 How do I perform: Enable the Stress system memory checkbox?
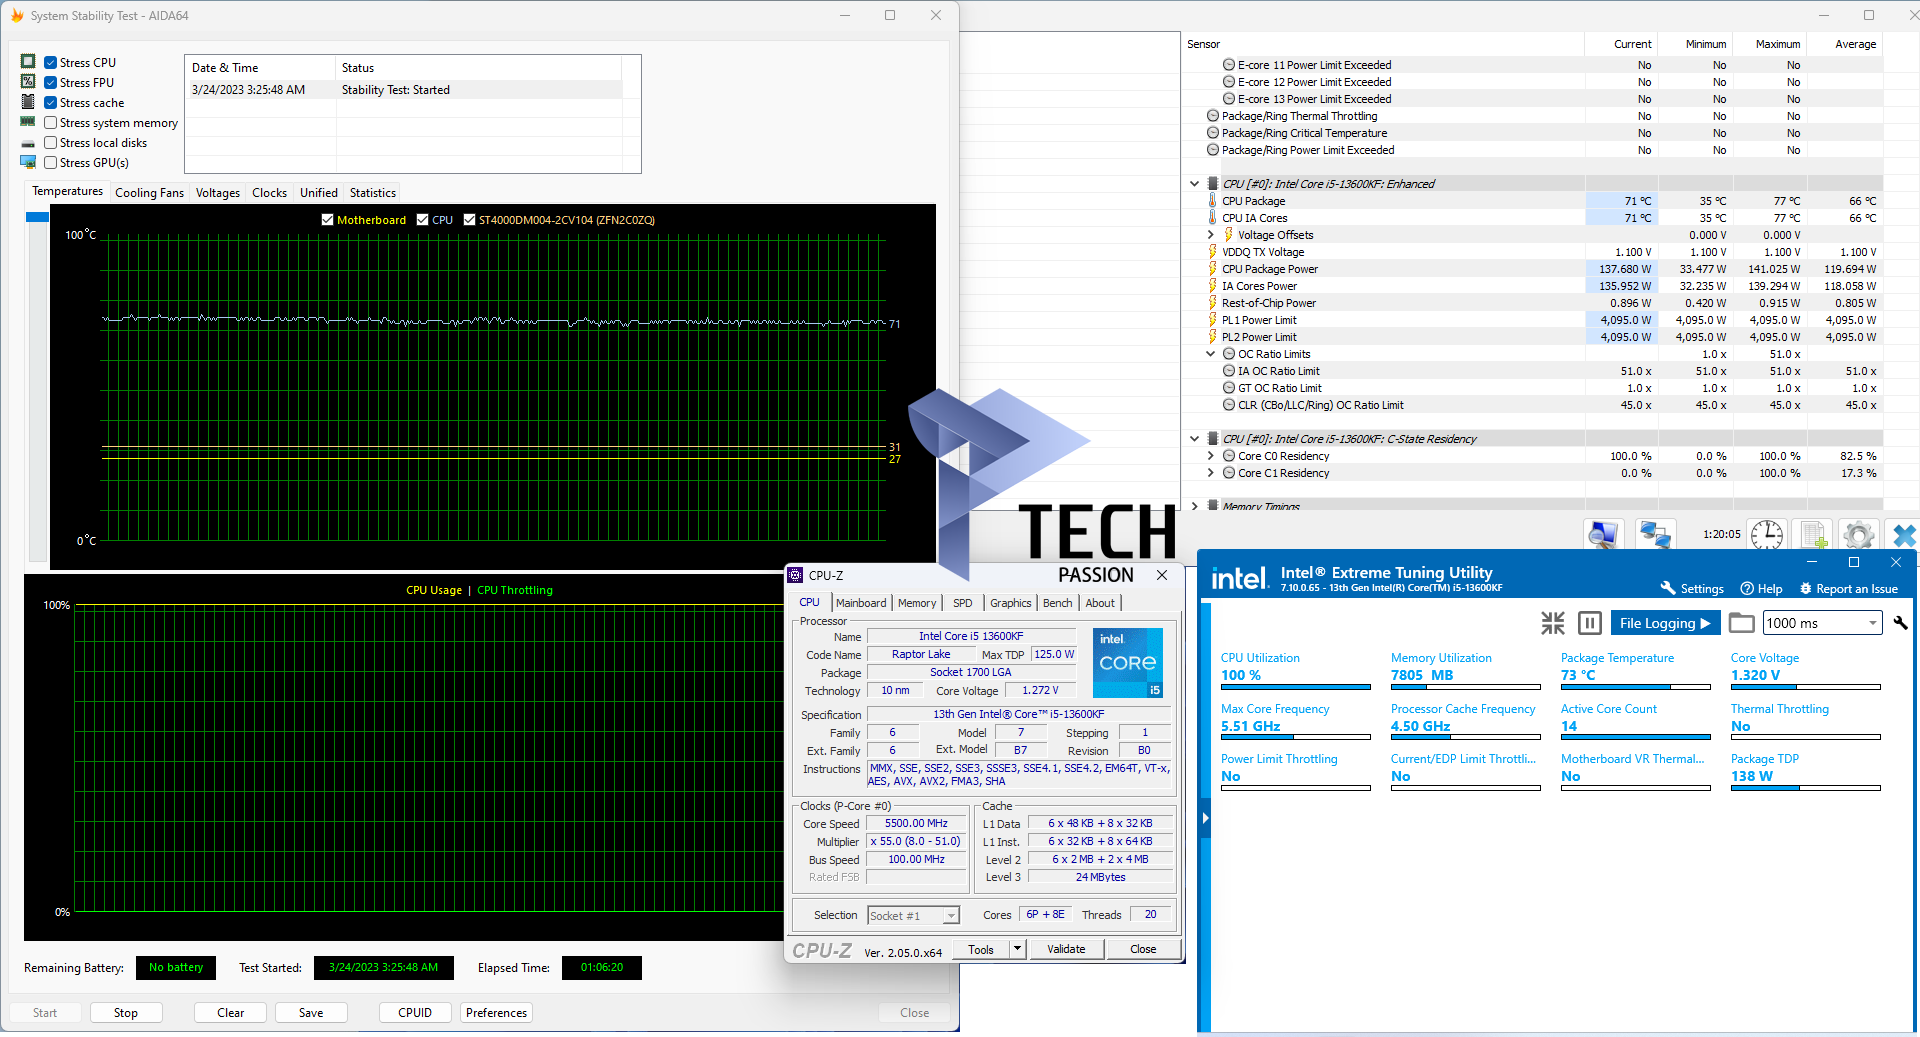pyautogui.click(x=51, y=123)
